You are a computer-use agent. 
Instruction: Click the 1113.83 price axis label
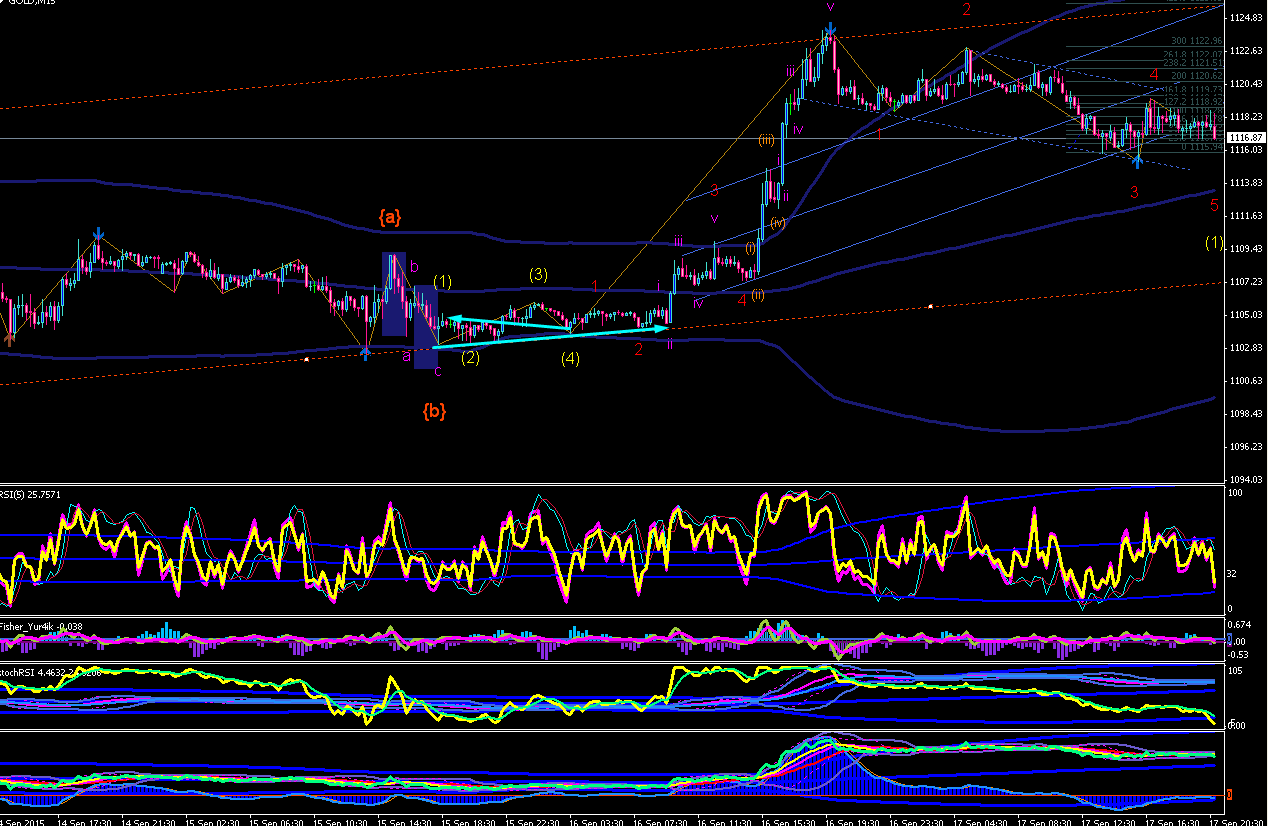click(1246, 183)
